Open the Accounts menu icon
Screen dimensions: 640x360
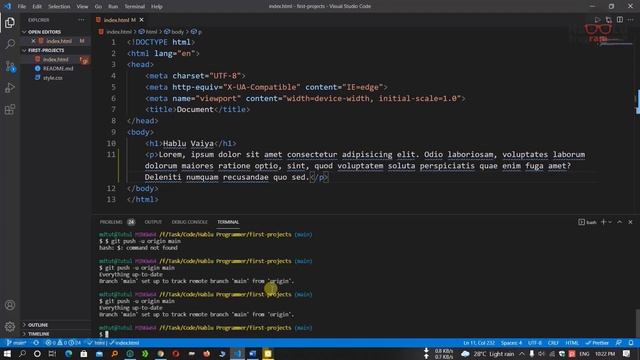tap(10, 305)
